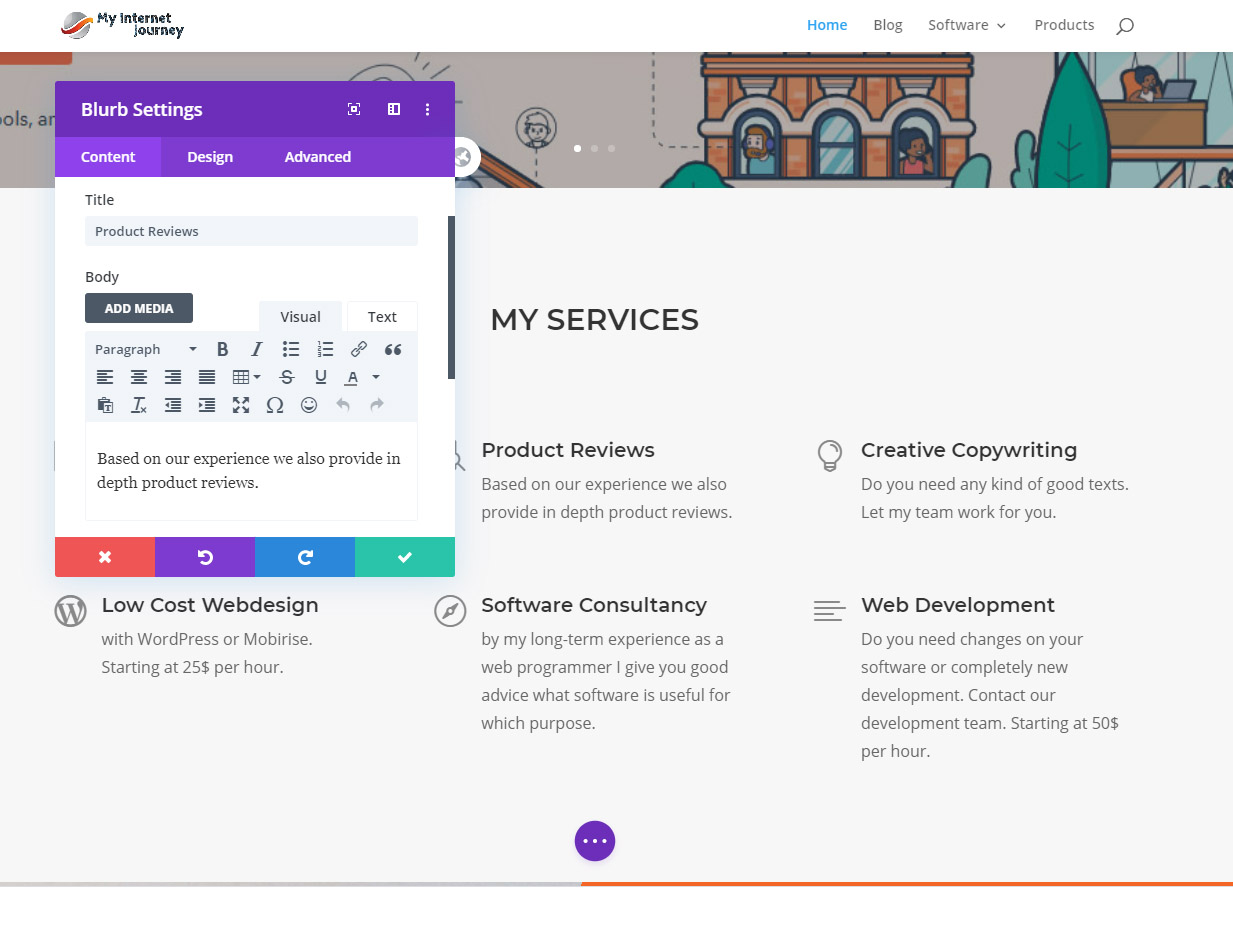The width and height of the screenshot is (1233, 927).
Task: Open the text color picker dropdown arrow
Action: pos(376,377)
